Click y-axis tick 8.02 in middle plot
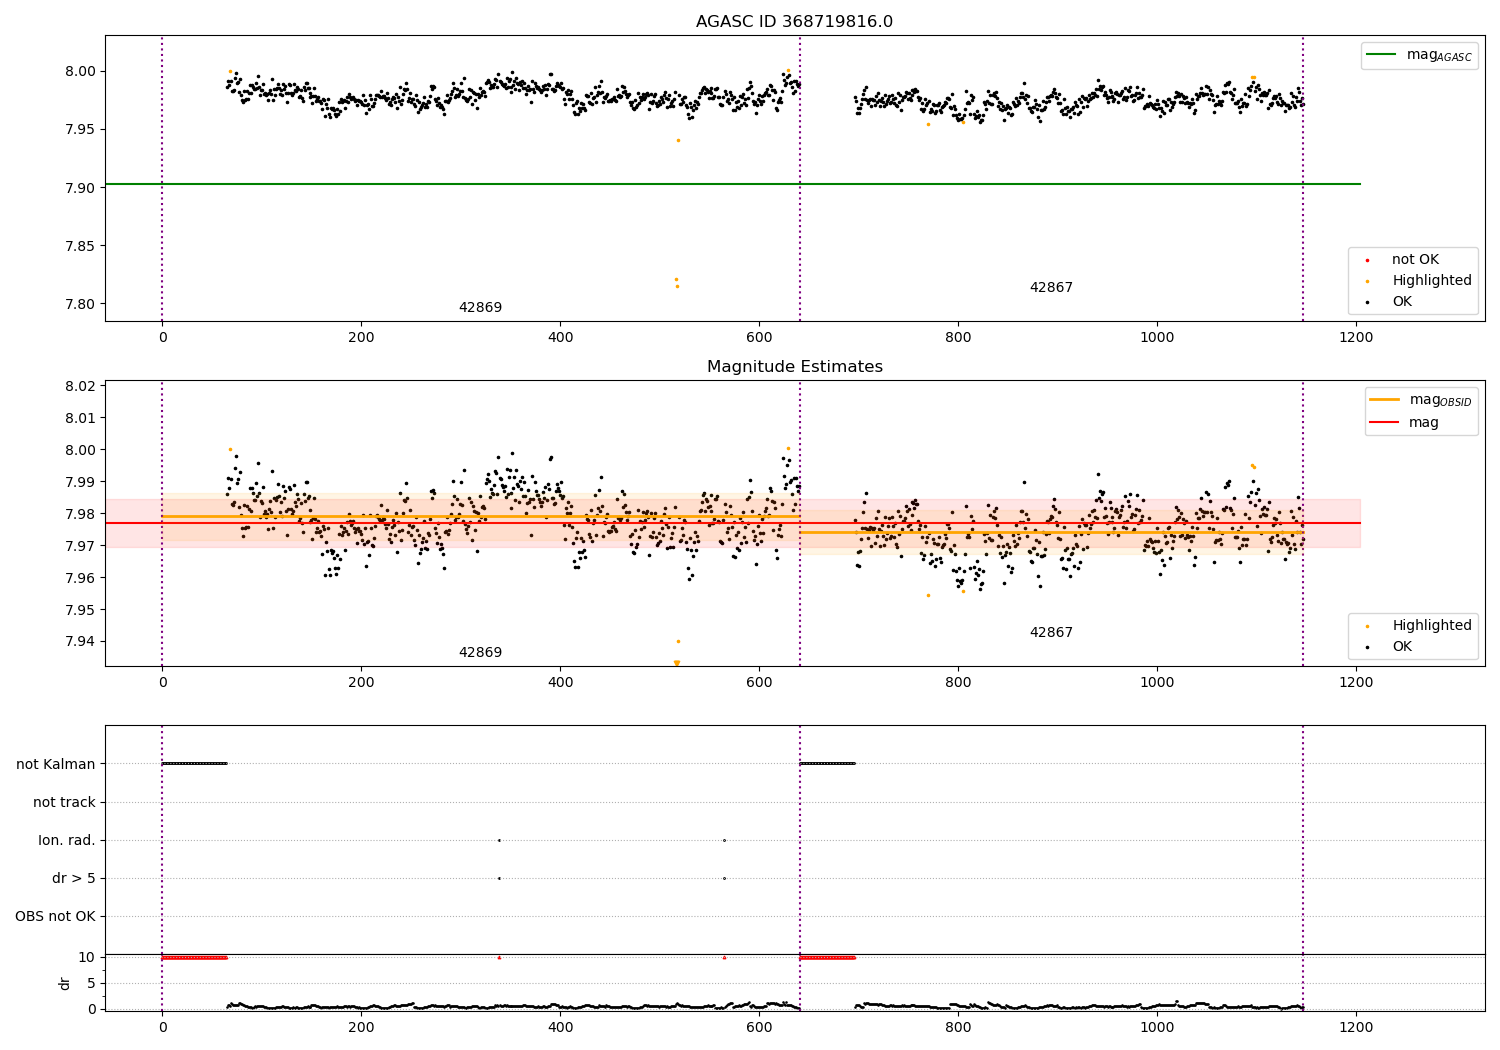This screenshot has height=1050, width=1500. (82, 386)
